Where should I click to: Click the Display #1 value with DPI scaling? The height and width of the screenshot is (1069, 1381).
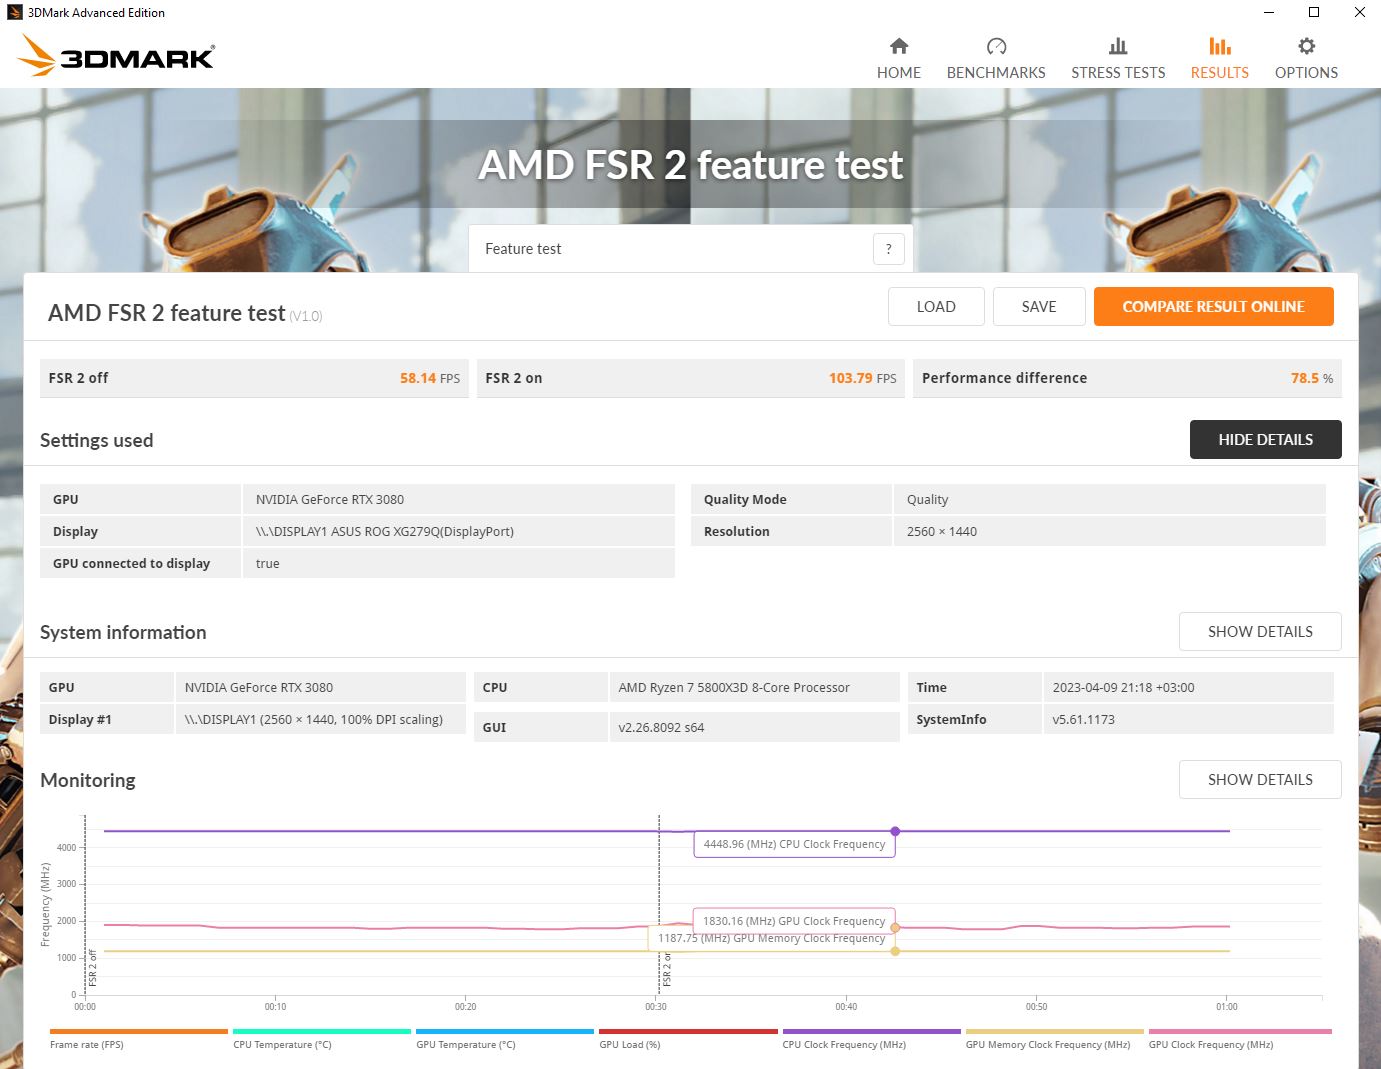pos(320,720)
